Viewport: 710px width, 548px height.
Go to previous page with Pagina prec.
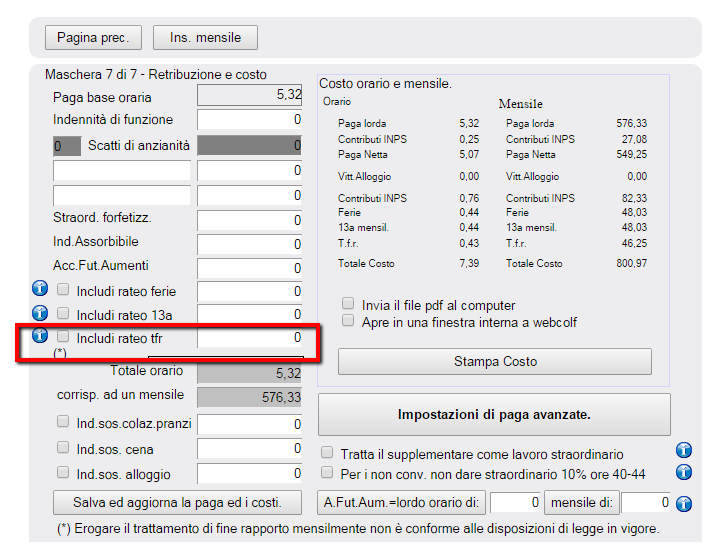coord(93,38)
